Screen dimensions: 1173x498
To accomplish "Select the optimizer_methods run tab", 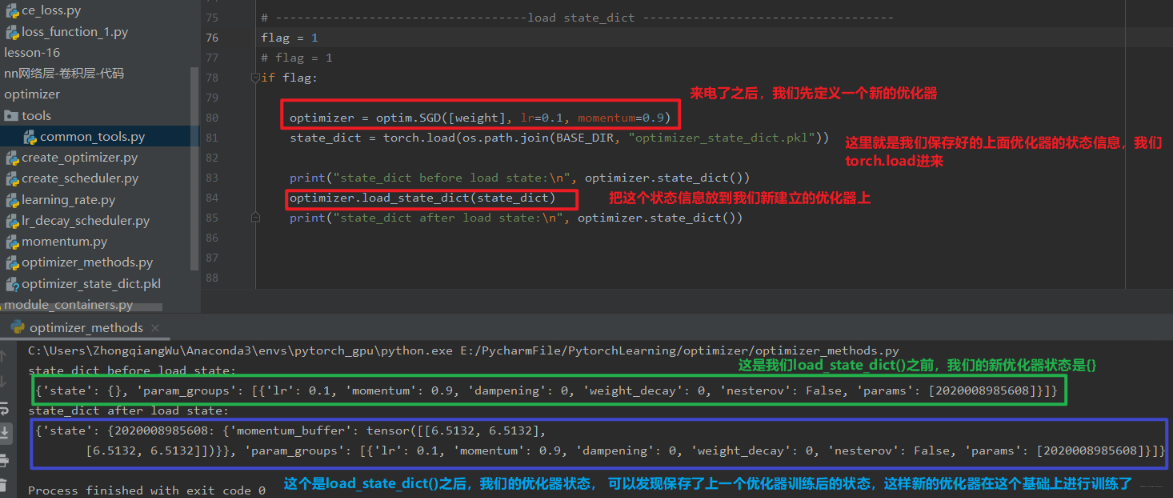I will (86, 328).
